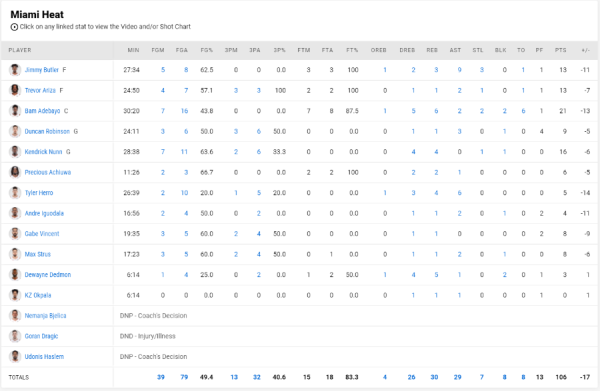Screen dimensions: 600x391
Task: Click Precious Achiuwa's headshot thumbnail
Action: [x=15, y=172]
